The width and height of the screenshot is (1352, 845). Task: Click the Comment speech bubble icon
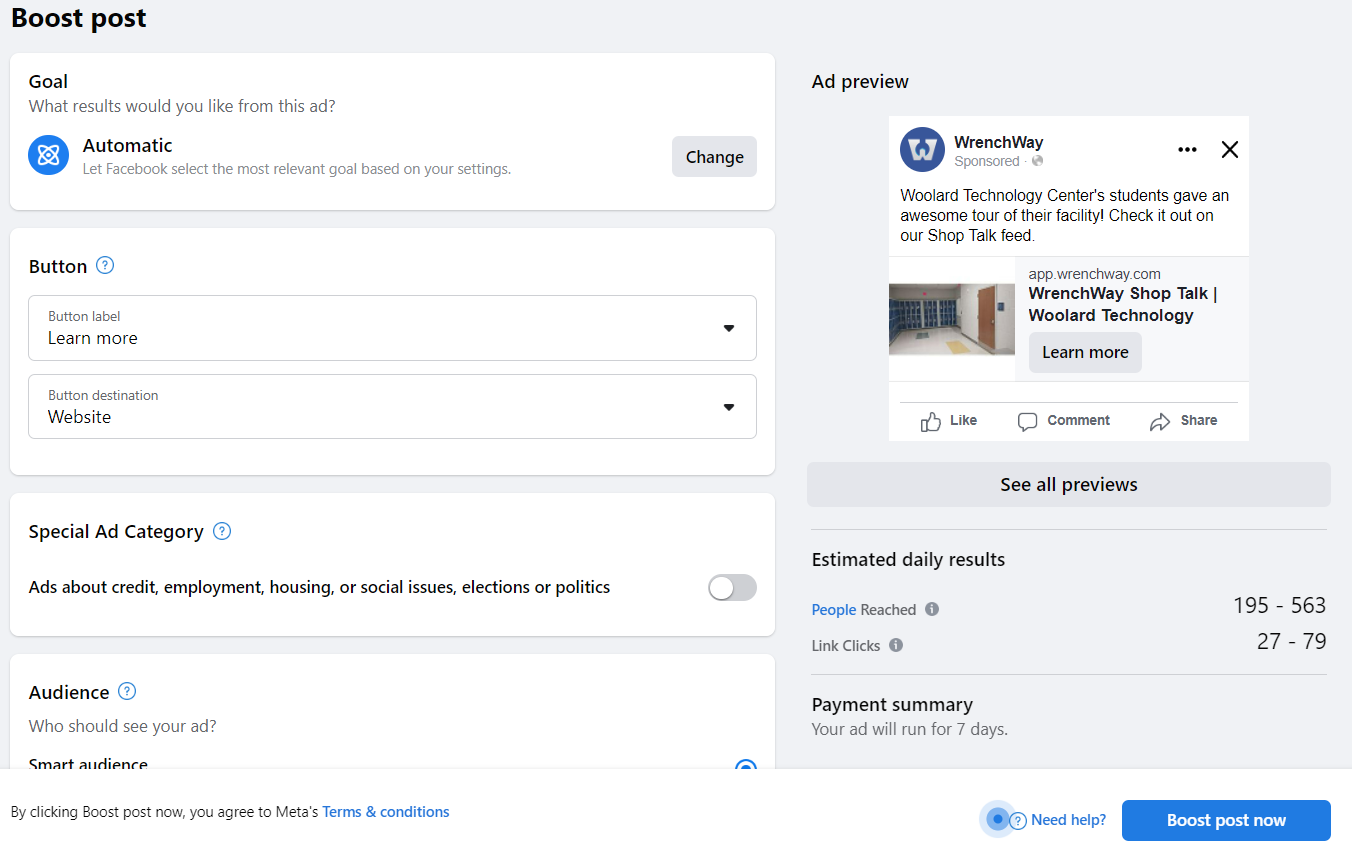coord(1027,421)
